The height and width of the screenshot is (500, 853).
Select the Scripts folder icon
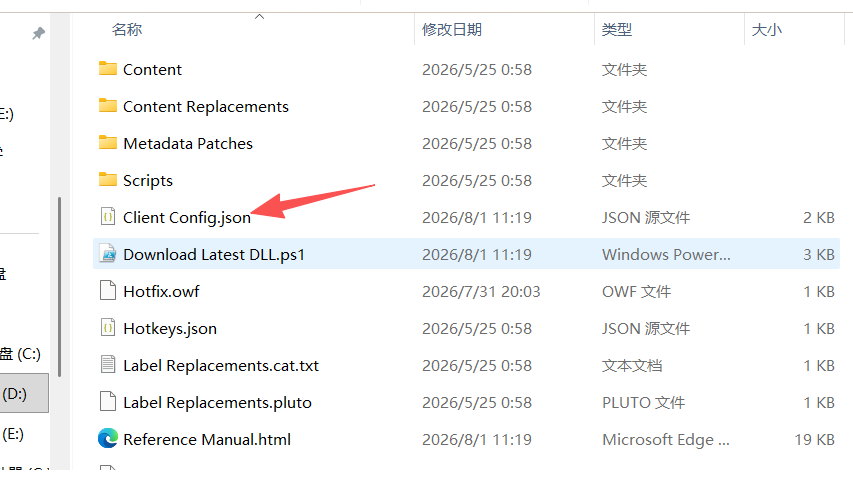108,180
